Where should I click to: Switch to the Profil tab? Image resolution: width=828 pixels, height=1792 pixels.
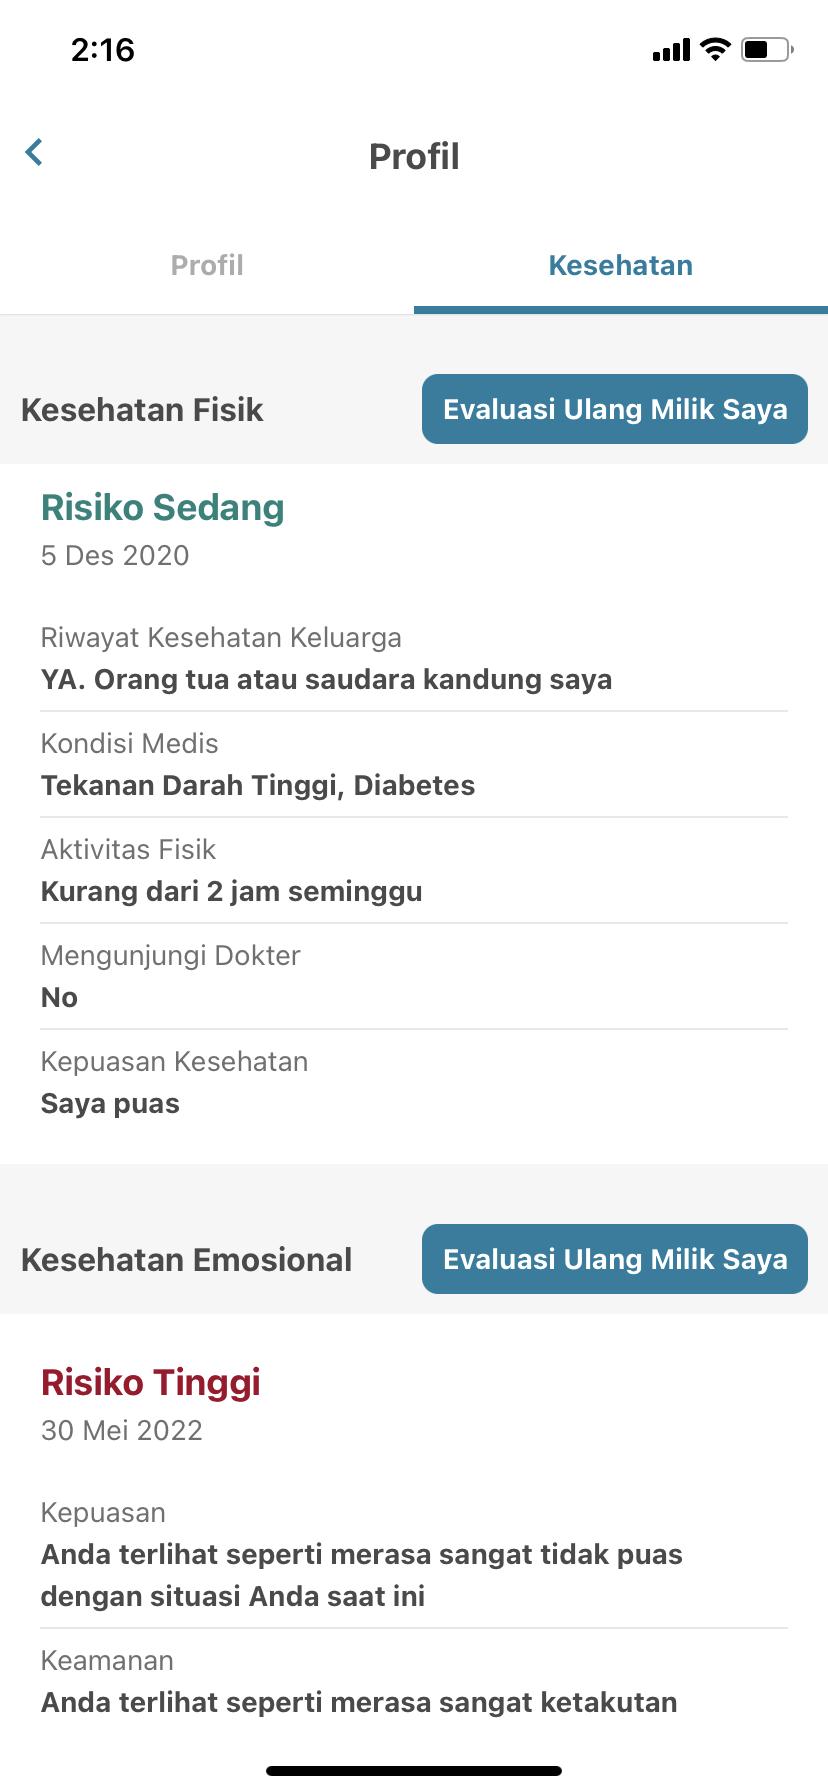coord(207,265)
